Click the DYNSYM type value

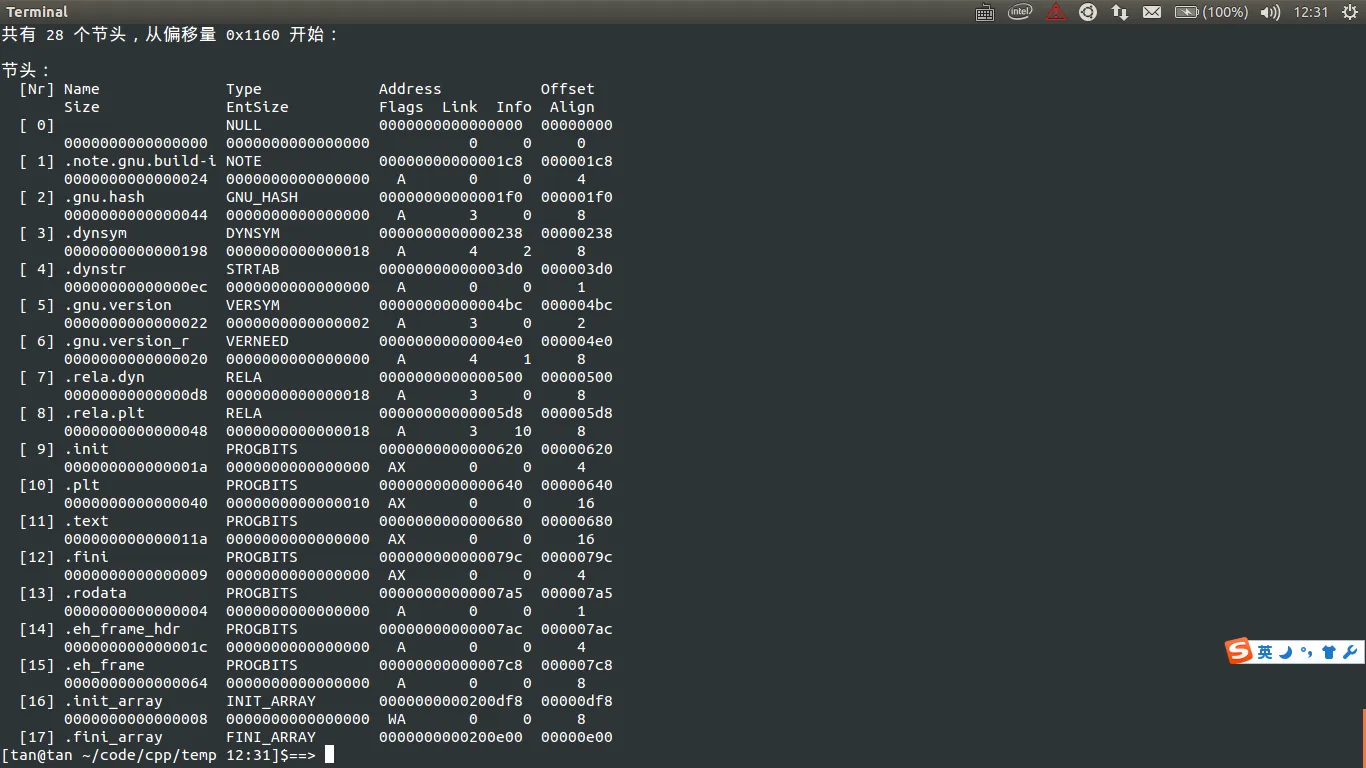[253, 233]
